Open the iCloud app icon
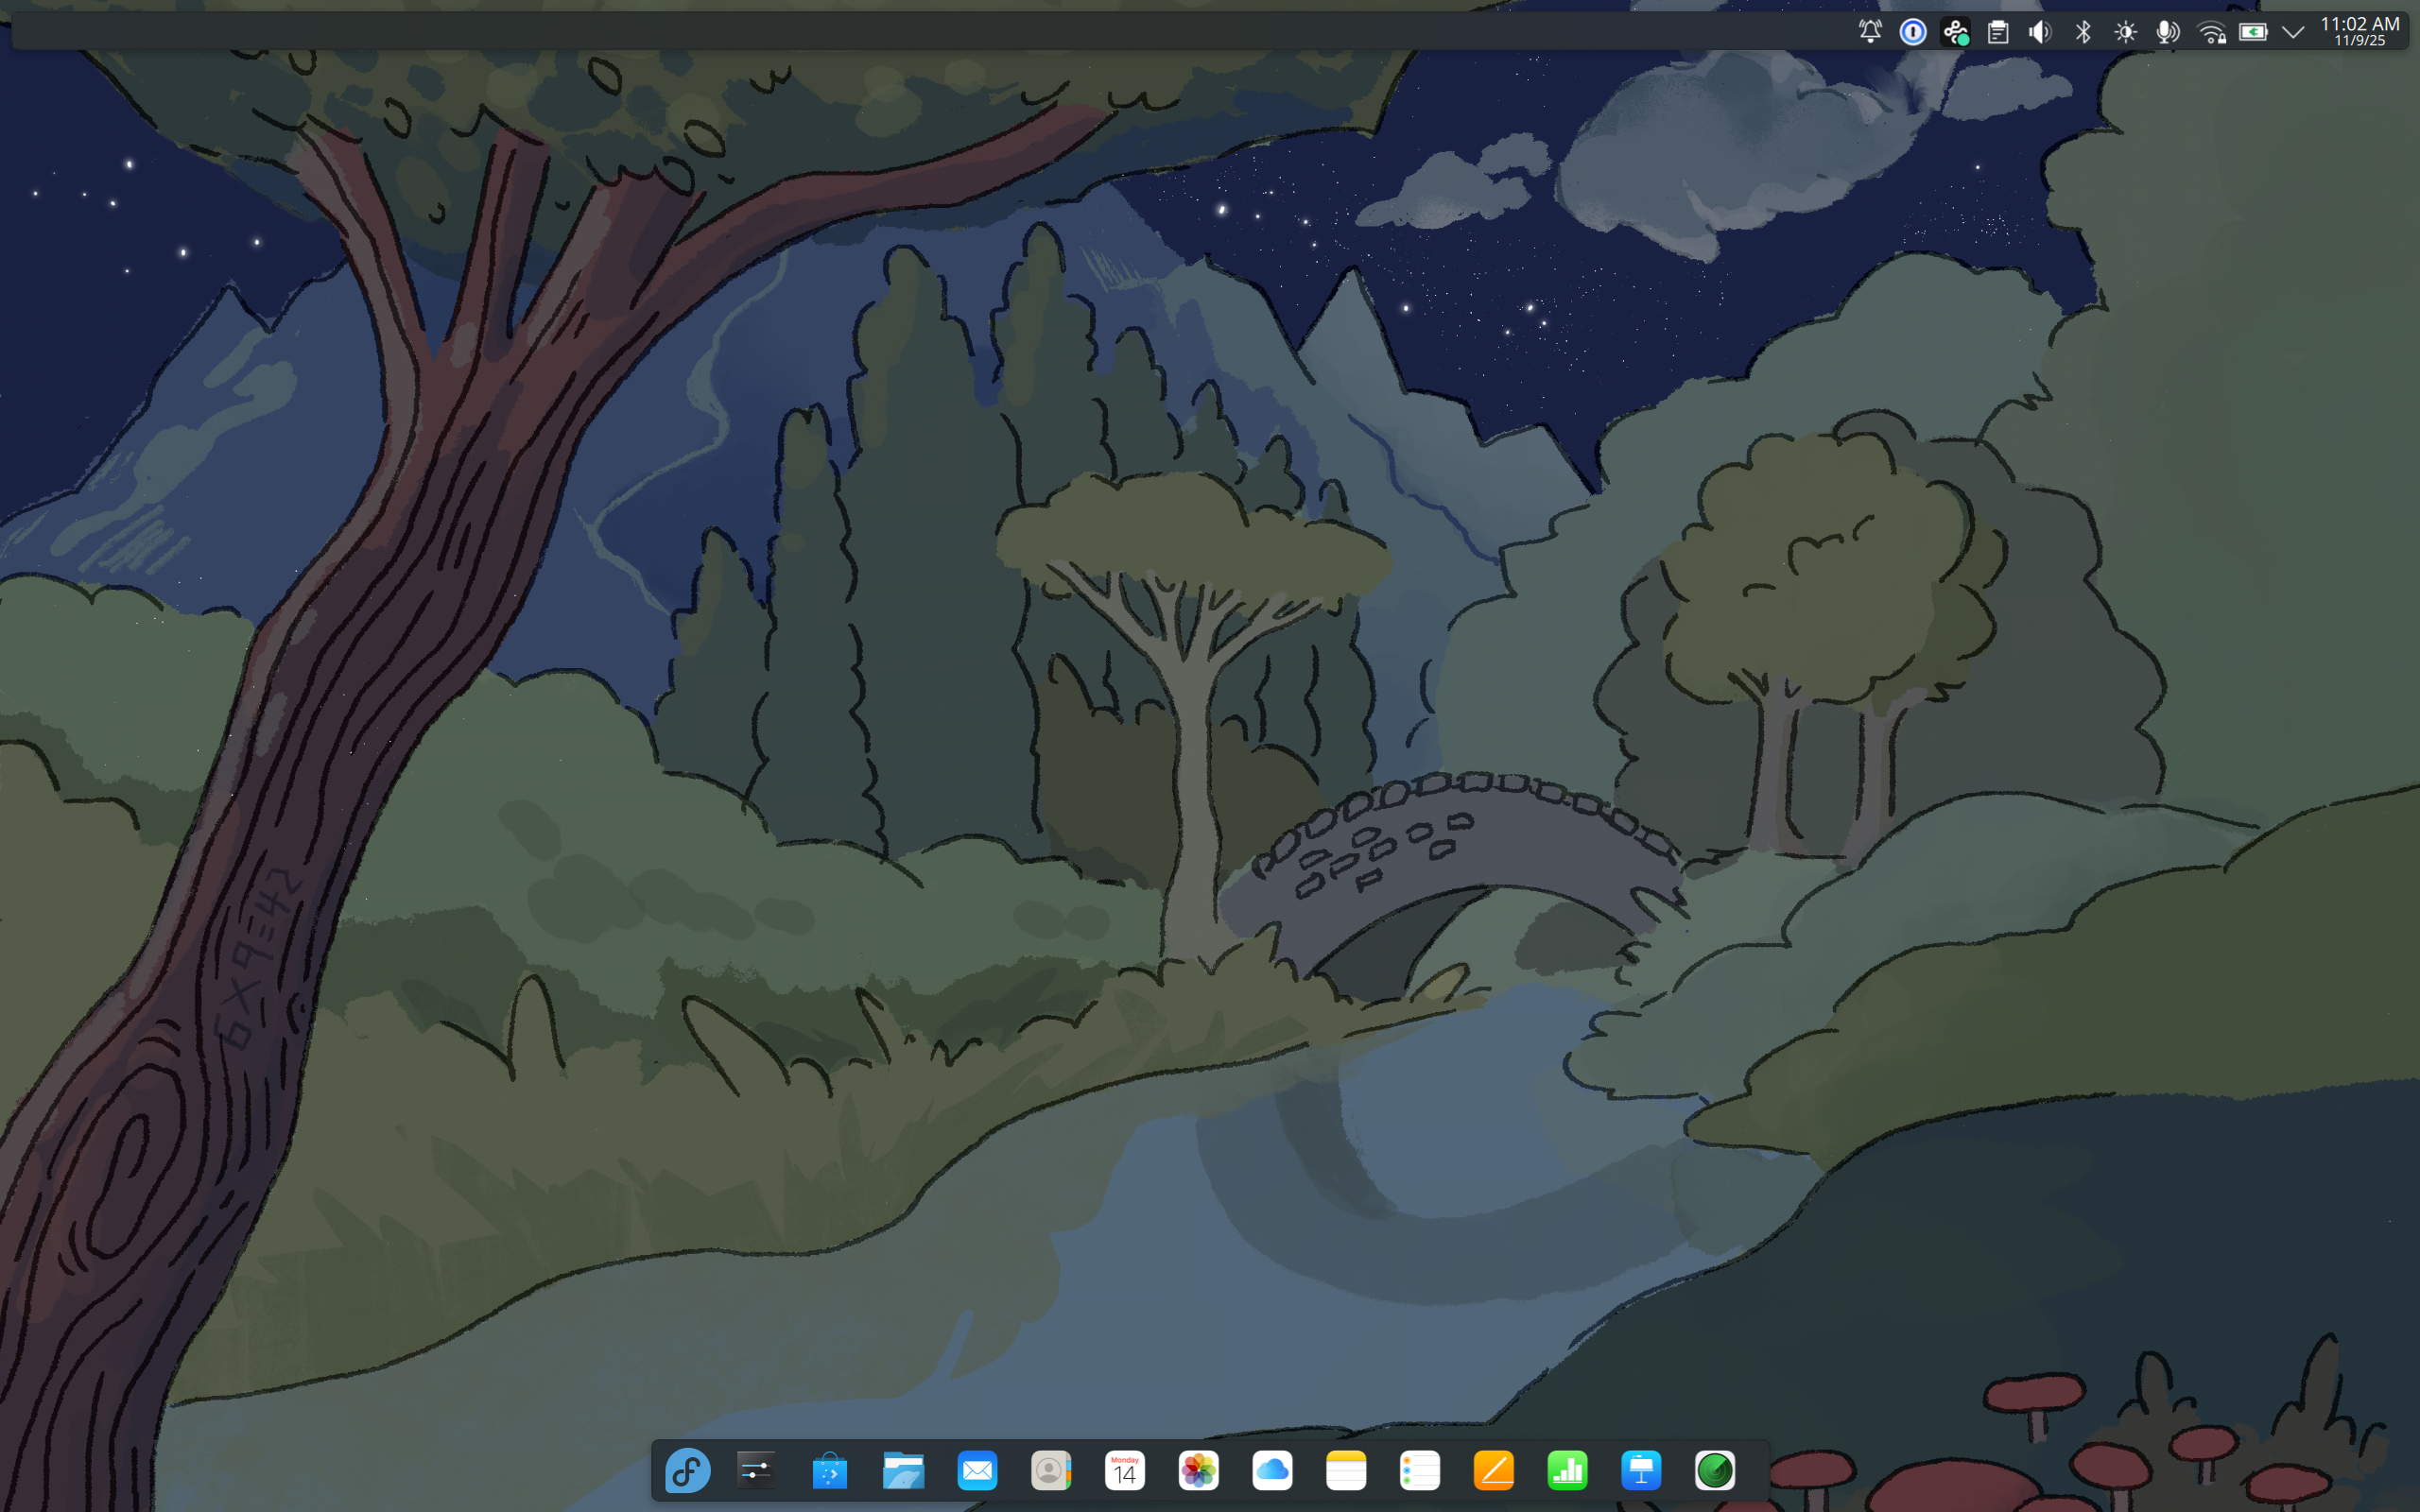The height and width of the screenshot is (1512, 2420). click(x=1272, y=1470)
